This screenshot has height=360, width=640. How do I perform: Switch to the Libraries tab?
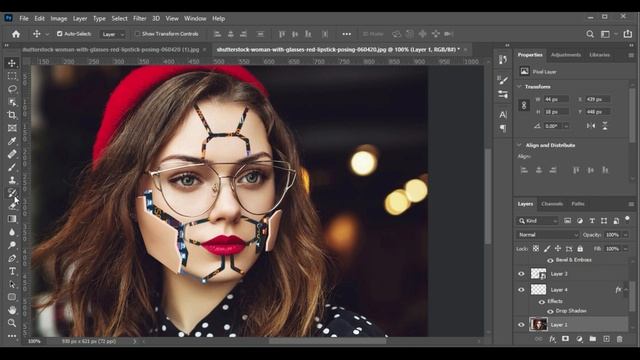click(599, 55)
